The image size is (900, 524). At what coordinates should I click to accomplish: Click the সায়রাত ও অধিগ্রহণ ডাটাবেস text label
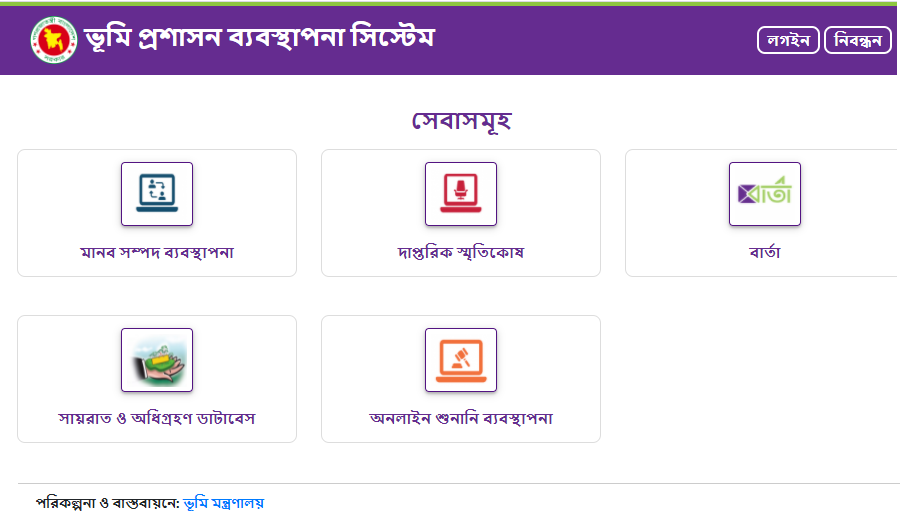coord(157,418)
